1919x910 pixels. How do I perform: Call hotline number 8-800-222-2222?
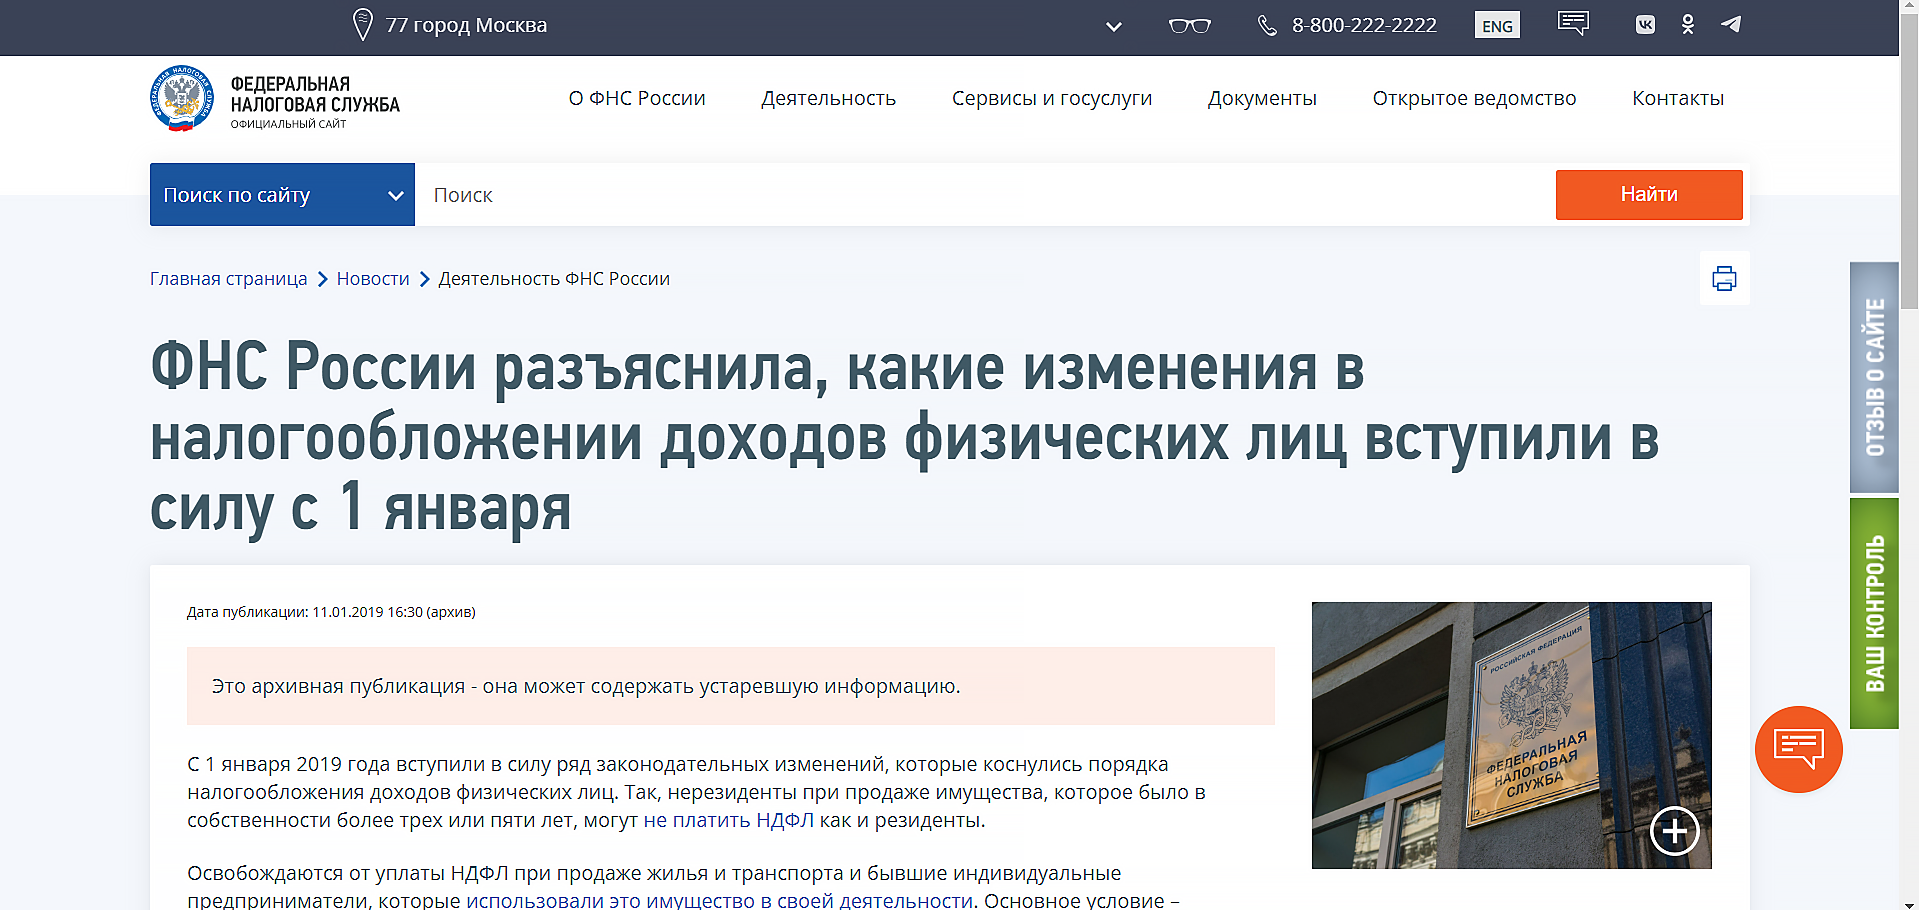[1364, 25]
